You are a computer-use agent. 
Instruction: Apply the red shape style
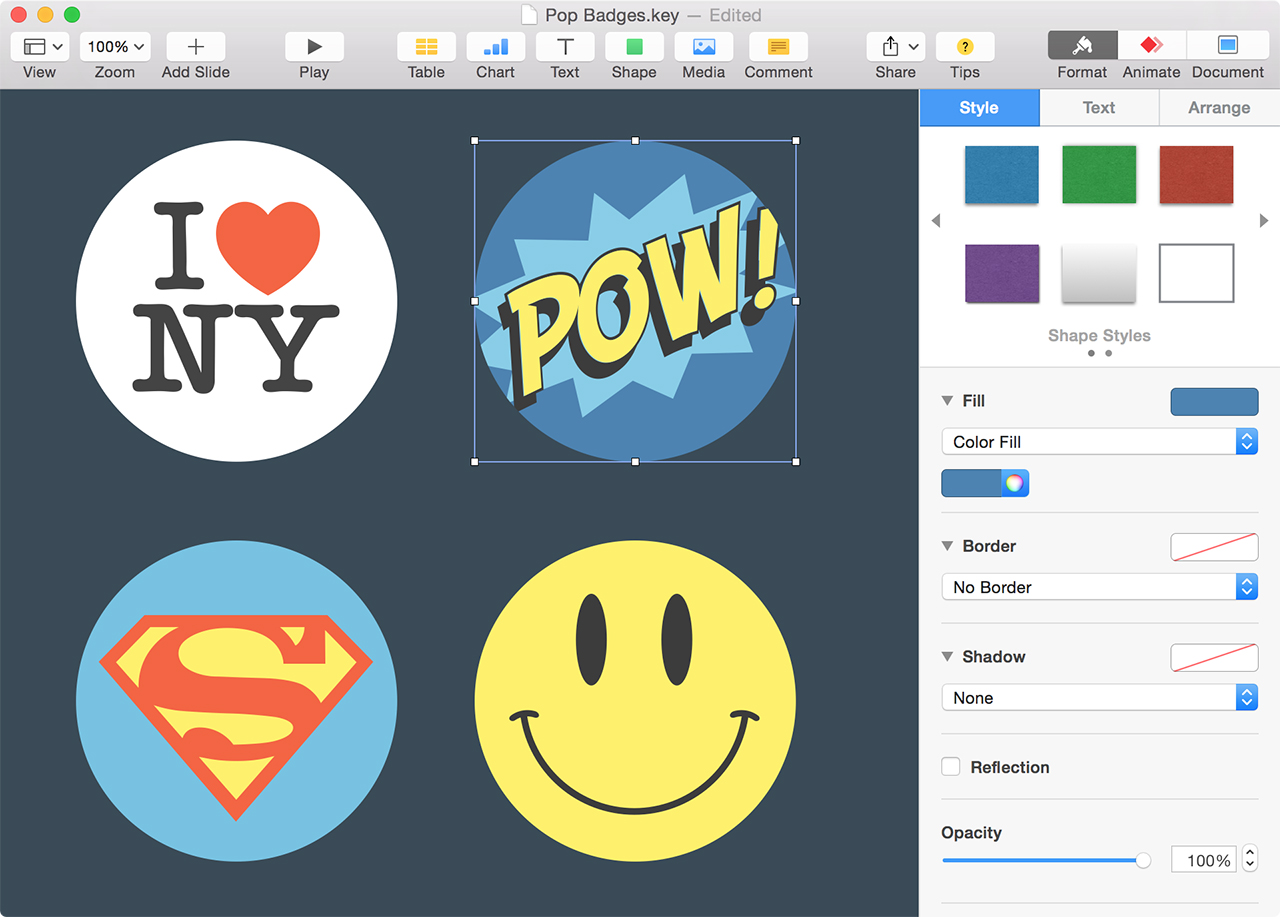pyautogui.click(x=1196, y=175)
